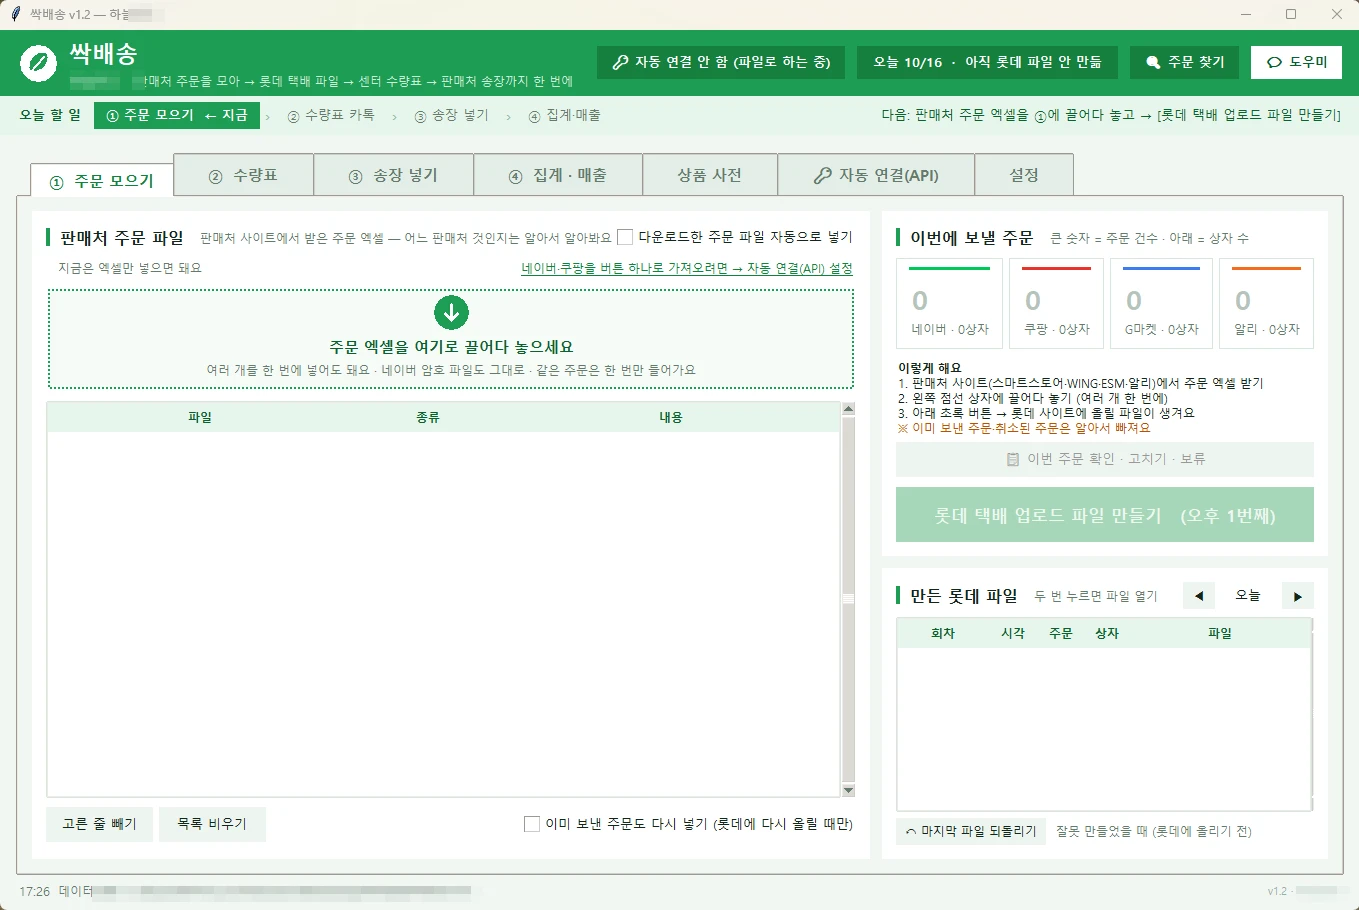Viewport: 1359px width, 910px height.
Task: Click the 네이버 order count card
Action: [950, 303]
